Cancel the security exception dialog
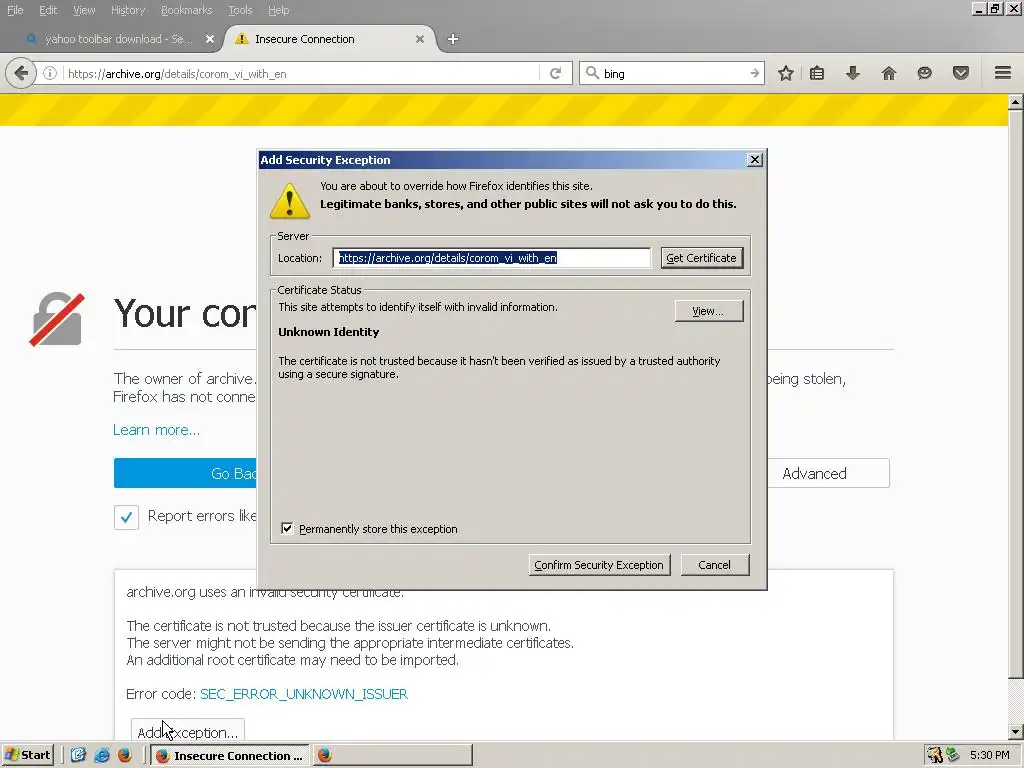Viewport: 1024px width, 768px height. [x=714, y=565]
